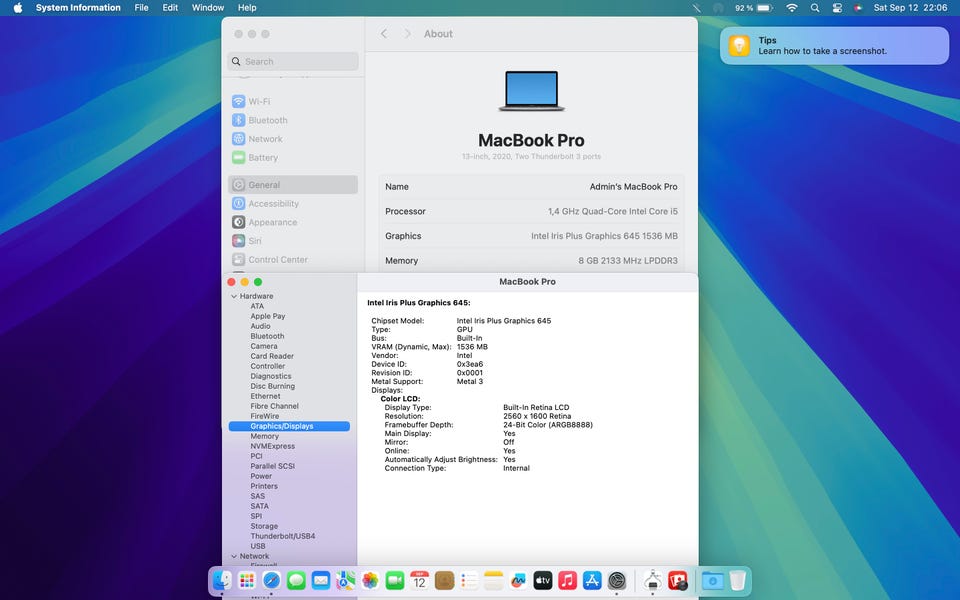Viewport: 960px width, 600px height.
Task: Select Graphics/Displays in System Information
Action: (289, 426)
